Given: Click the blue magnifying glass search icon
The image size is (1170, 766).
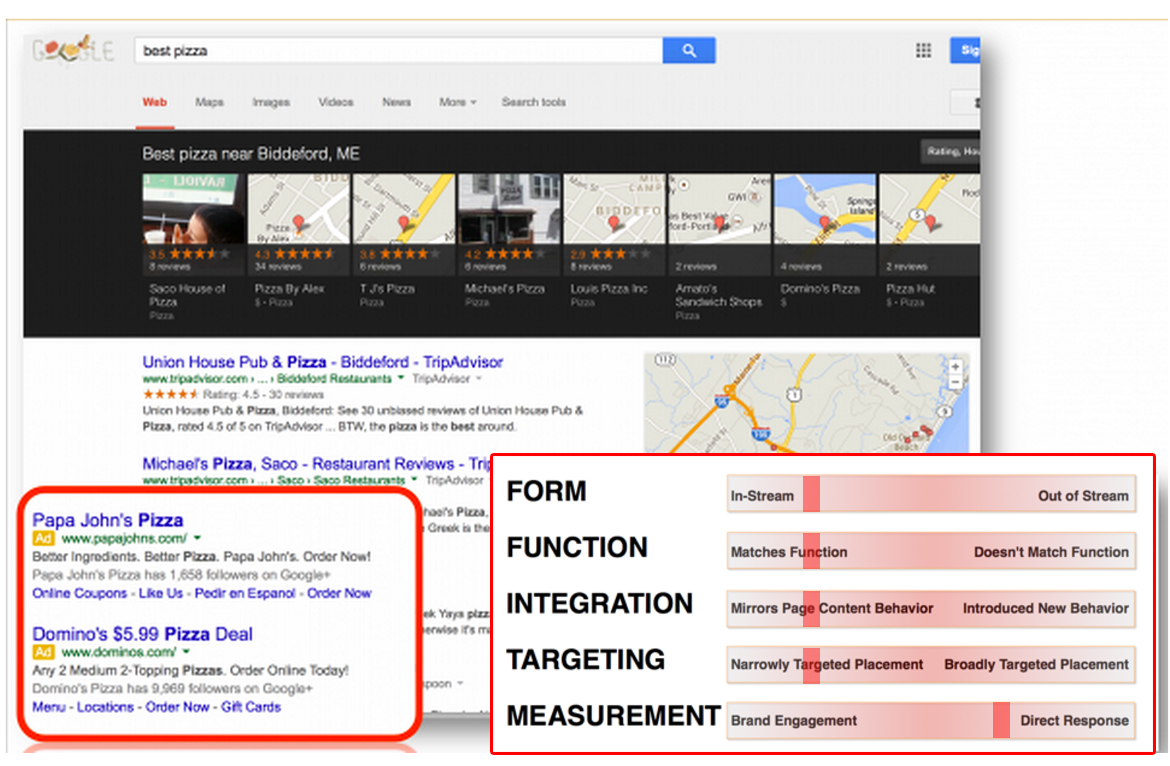Looking at the screenshot, I should (688, 49).
